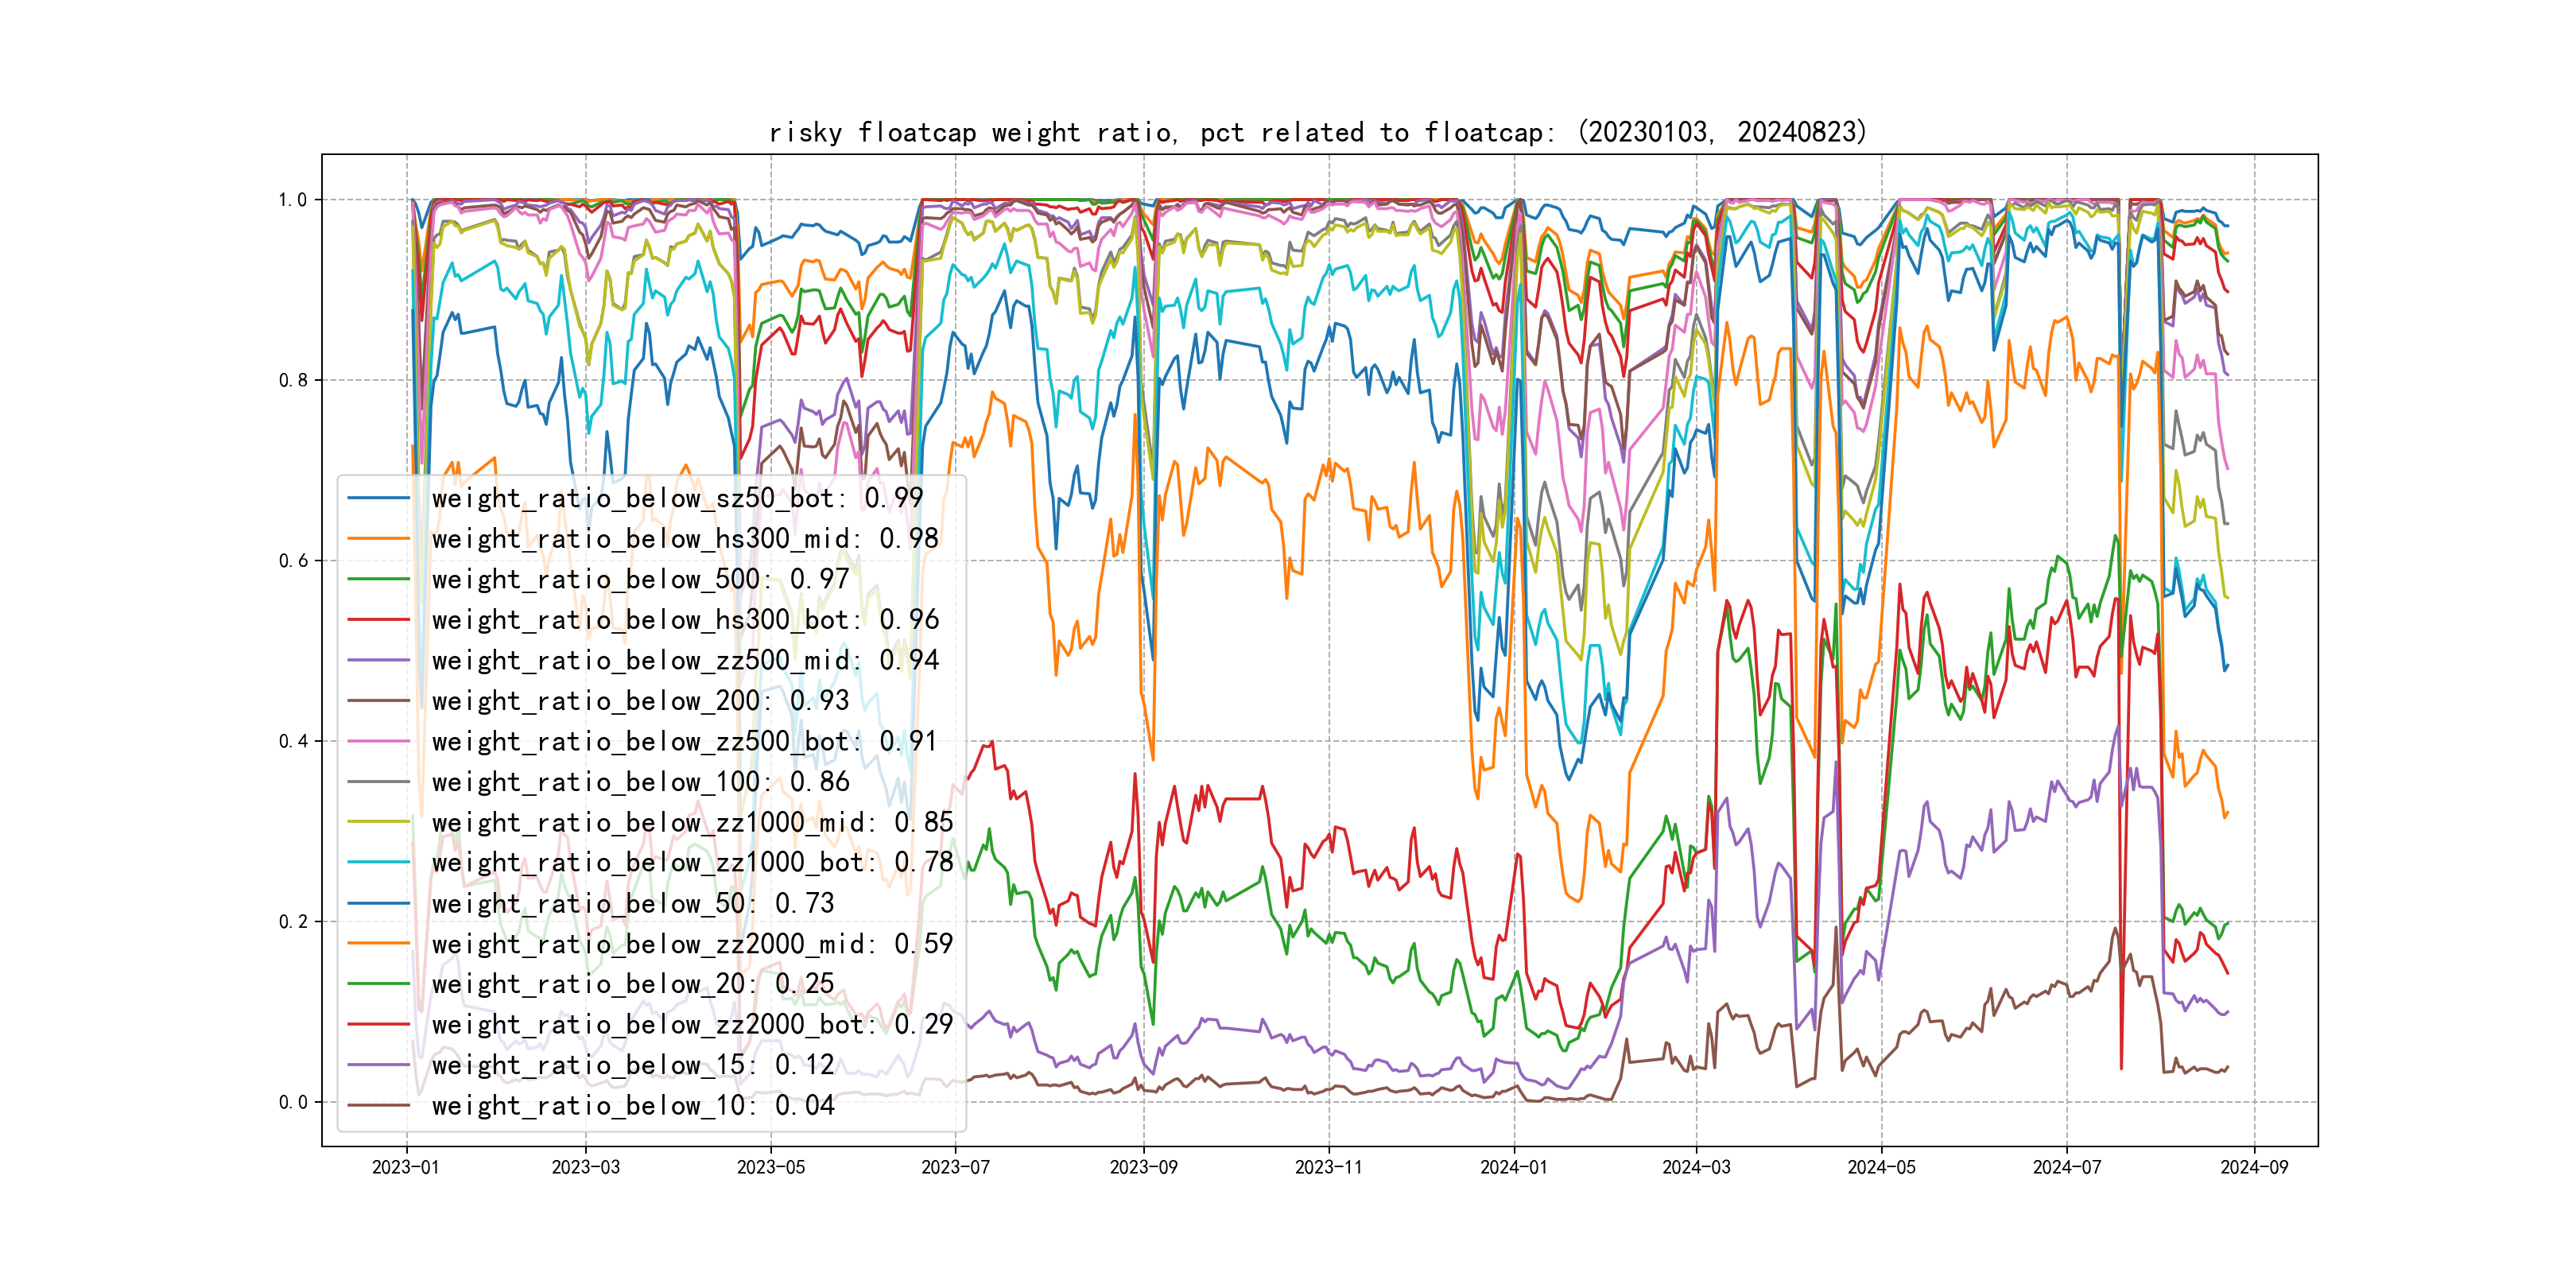Viewport: 2576px width, 1288px height.
Task: Click legend entry weight_ratio_below_zz500_bot
Action: [685, 741]
